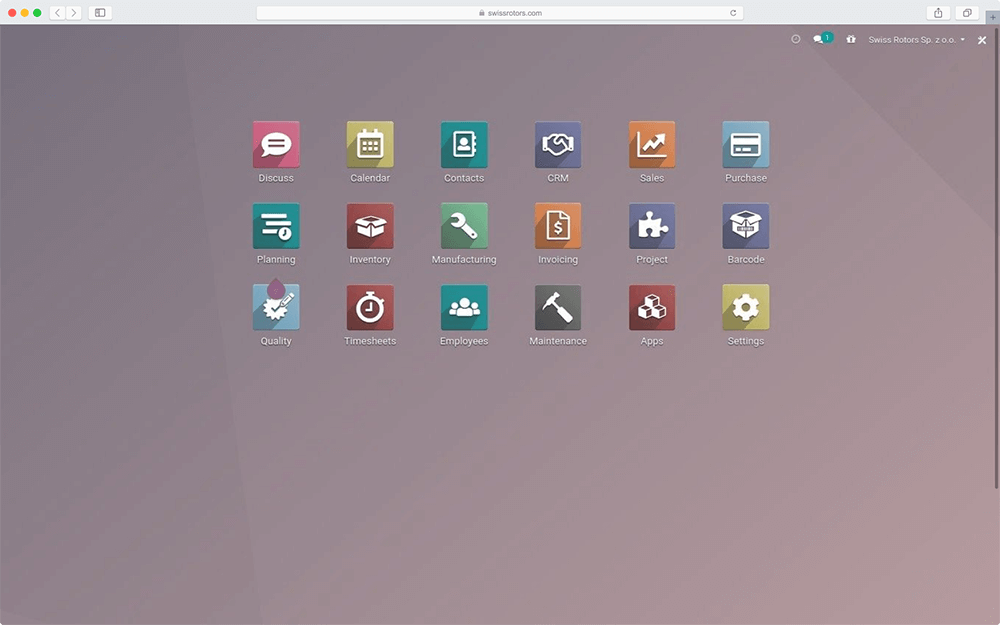Launch the Sales app

coord(652,145)
